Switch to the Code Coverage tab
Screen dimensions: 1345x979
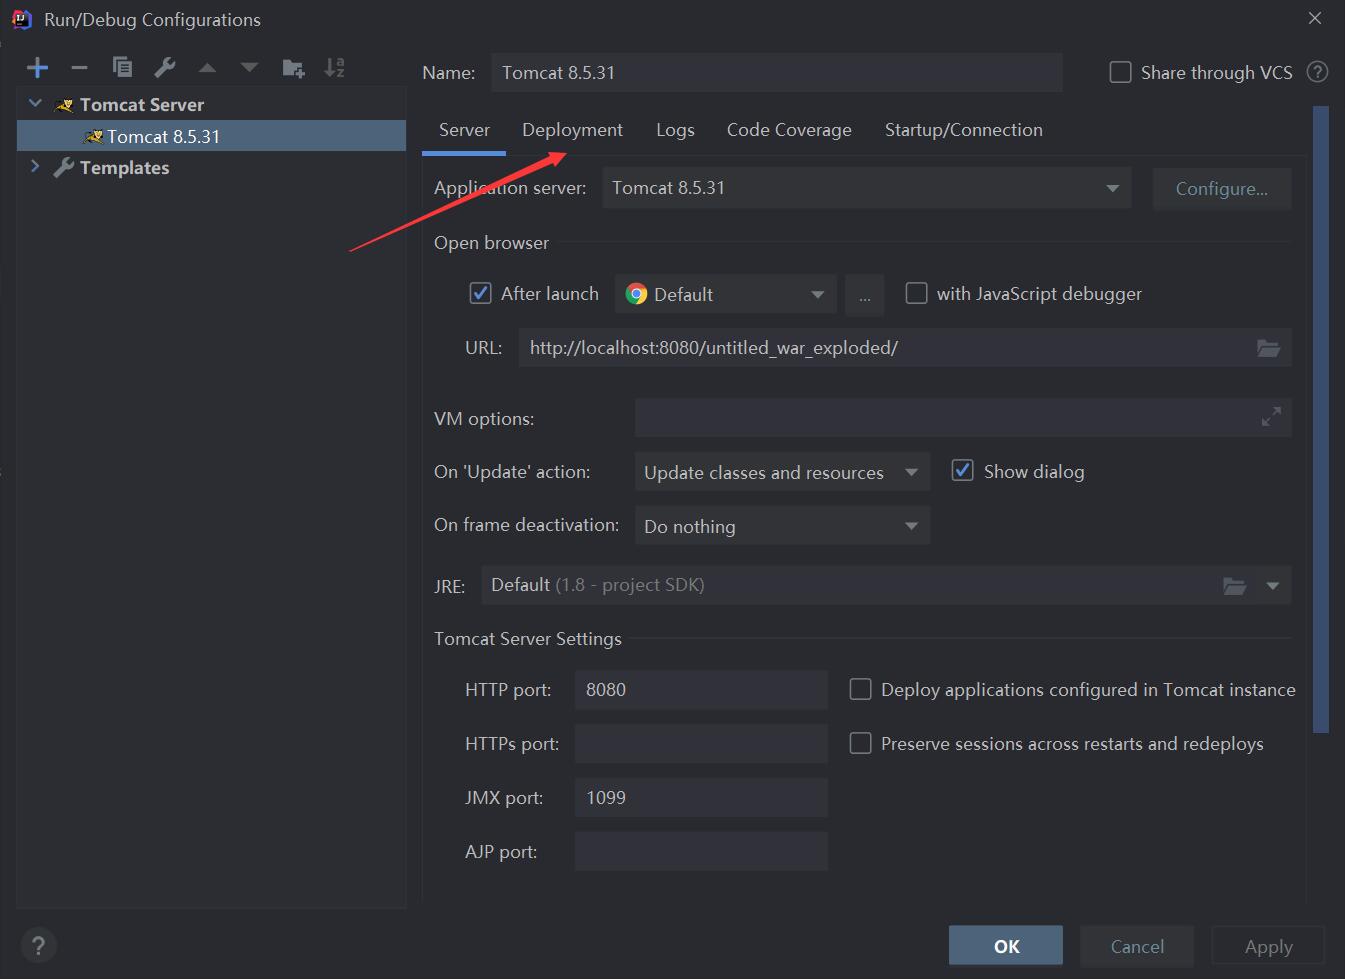[789, 130]
